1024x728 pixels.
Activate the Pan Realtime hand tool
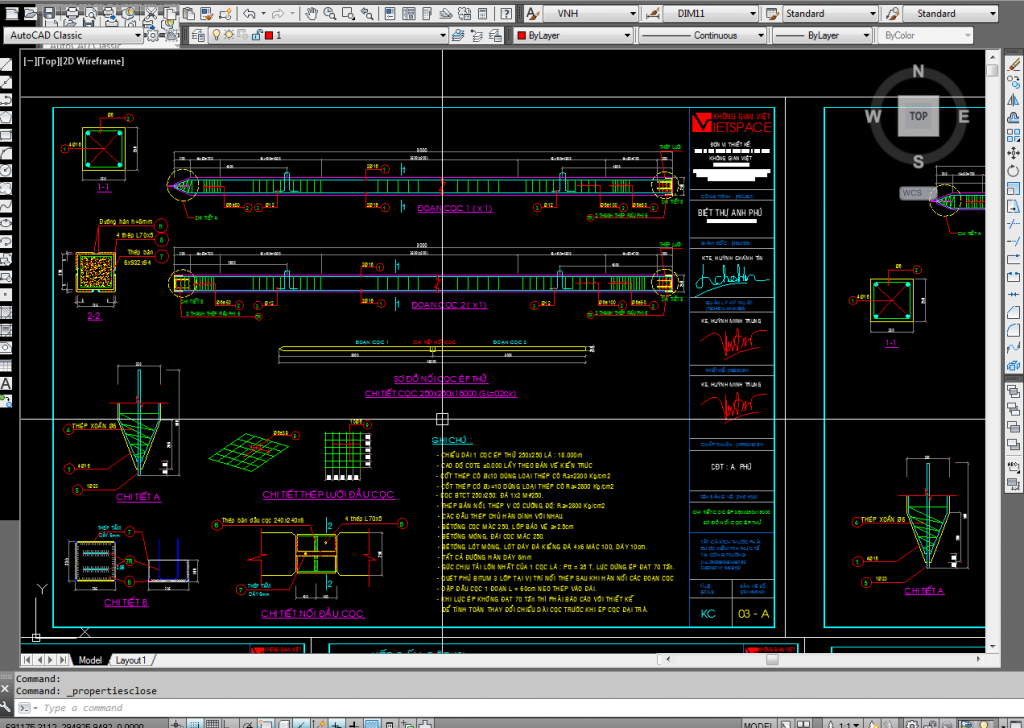coord(311,13)
